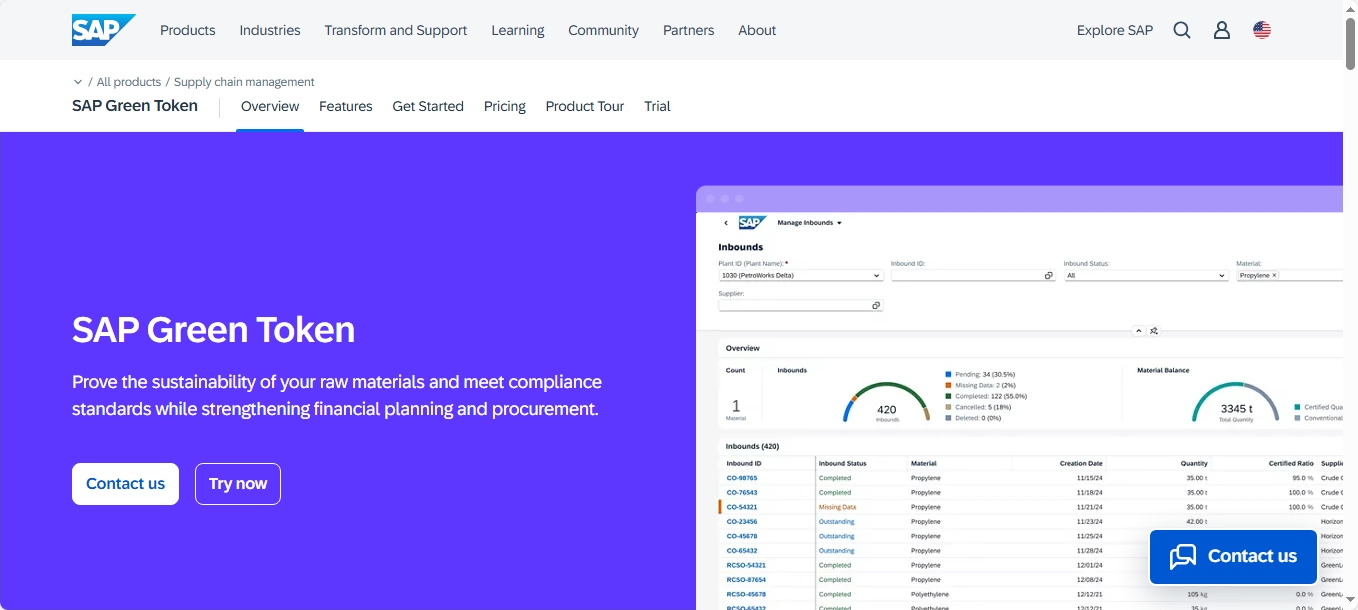This screenshot has width=1358, height=610.
Task: Click the orange Missing Data legend swatch
Action: [948, 385]
